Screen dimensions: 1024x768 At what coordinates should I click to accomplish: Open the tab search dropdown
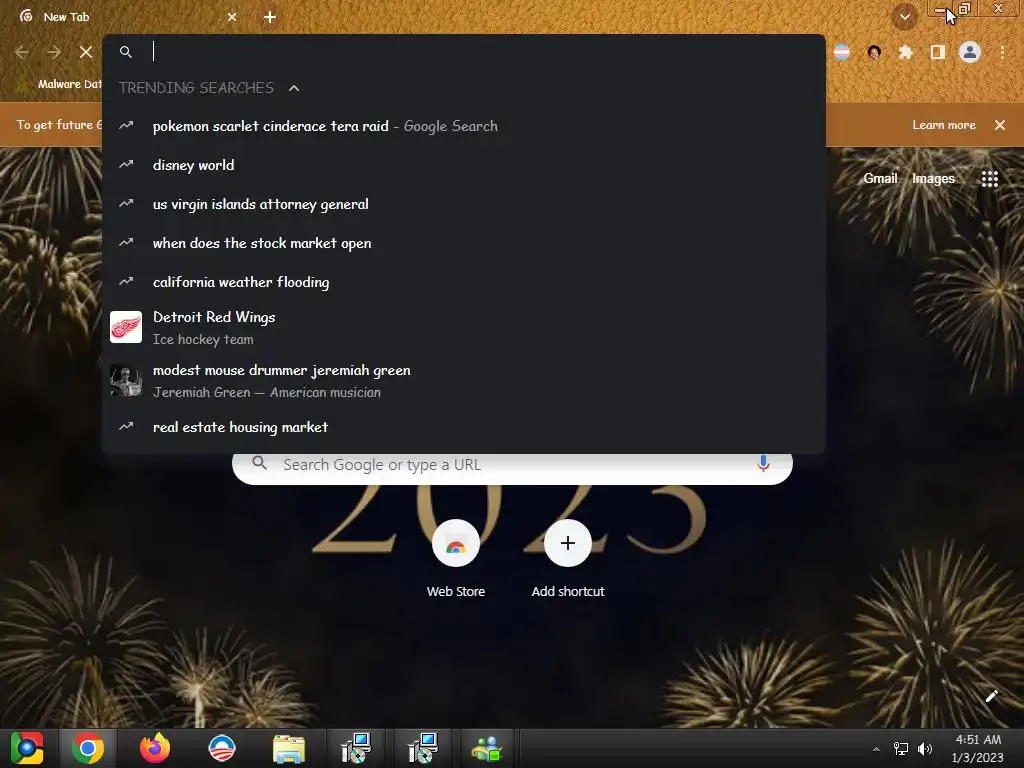(x=904, y=17)
